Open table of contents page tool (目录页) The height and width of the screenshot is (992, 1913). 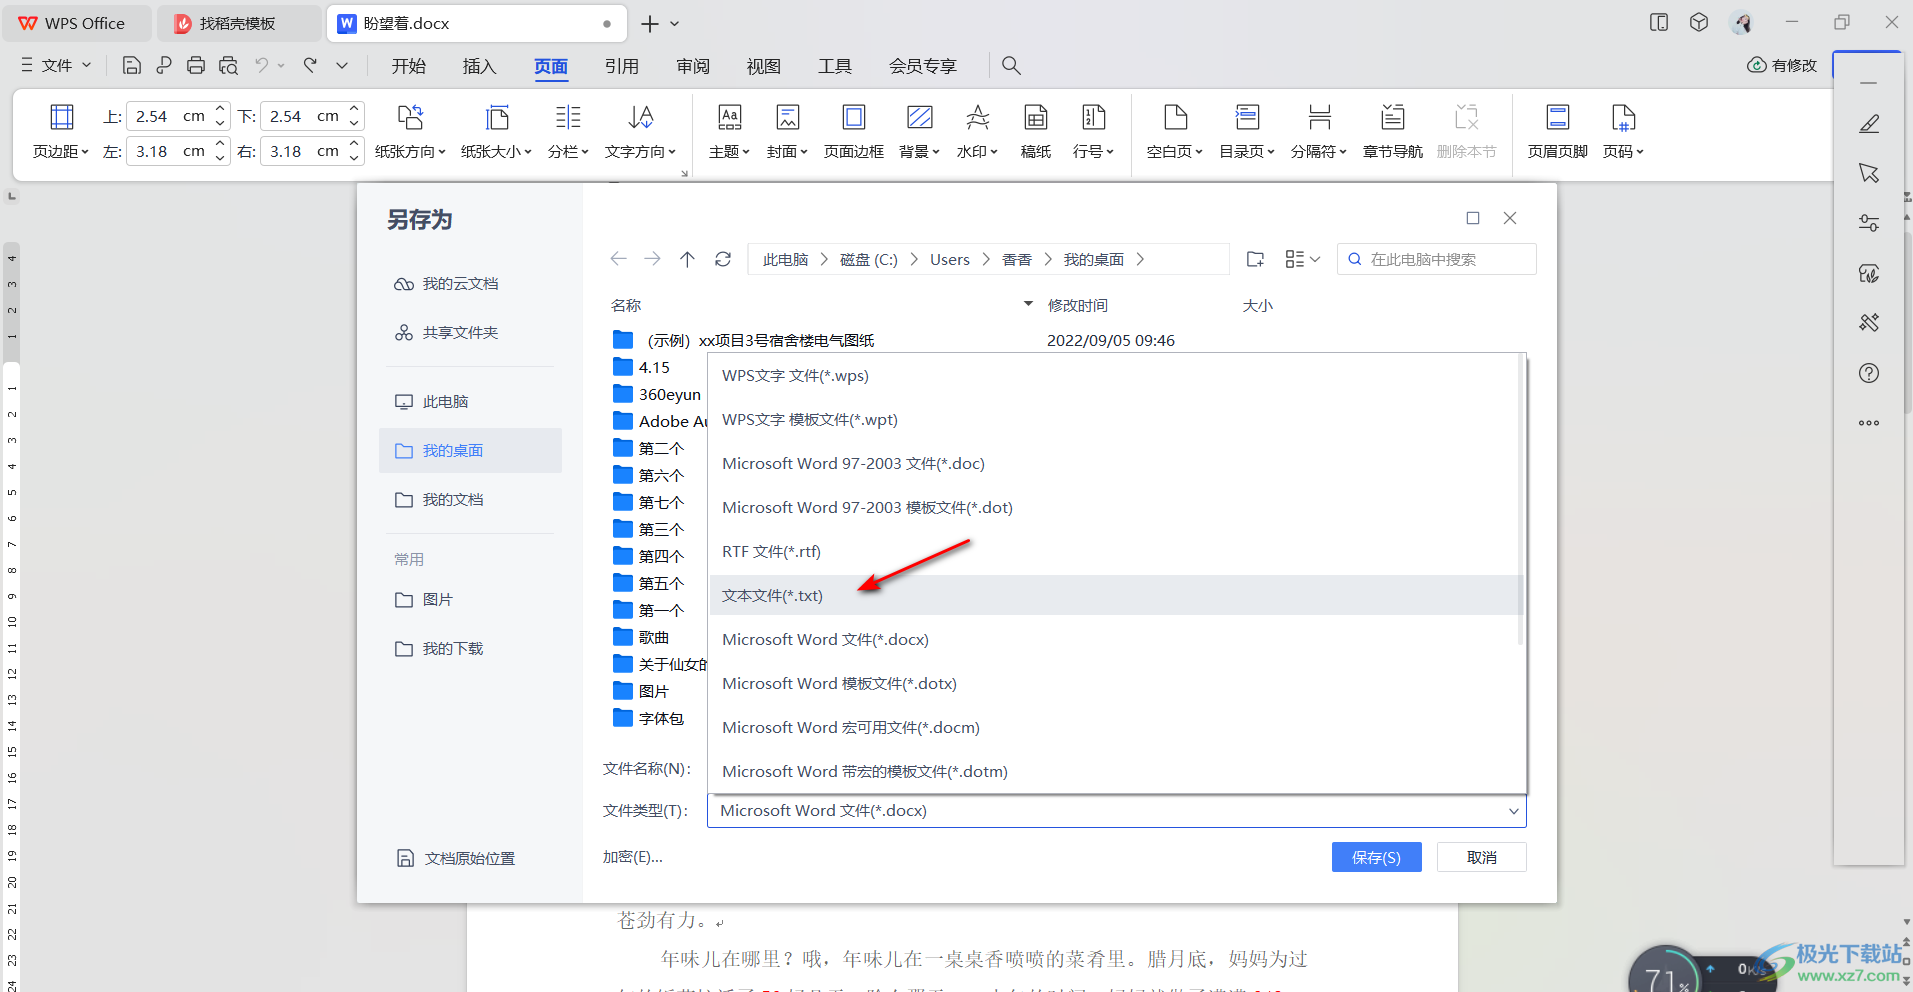[1247, 131]
